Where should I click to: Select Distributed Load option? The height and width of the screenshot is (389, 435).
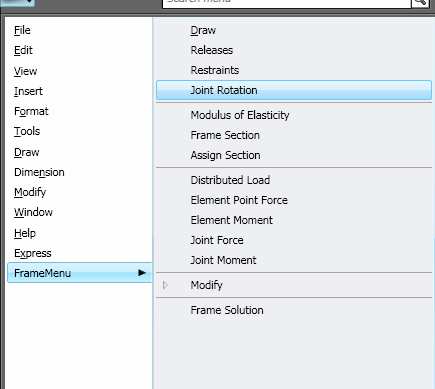coord(230,180)
